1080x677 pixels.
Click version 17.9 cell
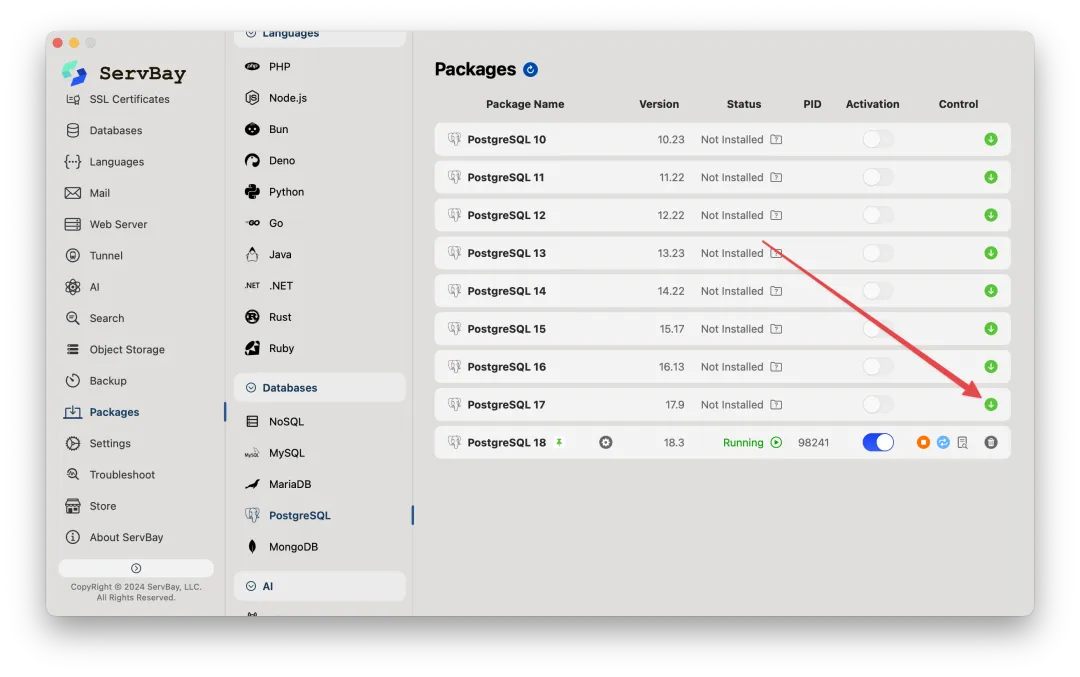tap(674, 404)
